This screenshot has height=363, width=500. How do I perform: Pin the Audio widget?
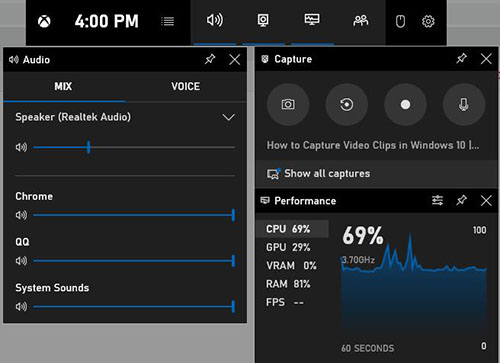[x=210, y=60]
